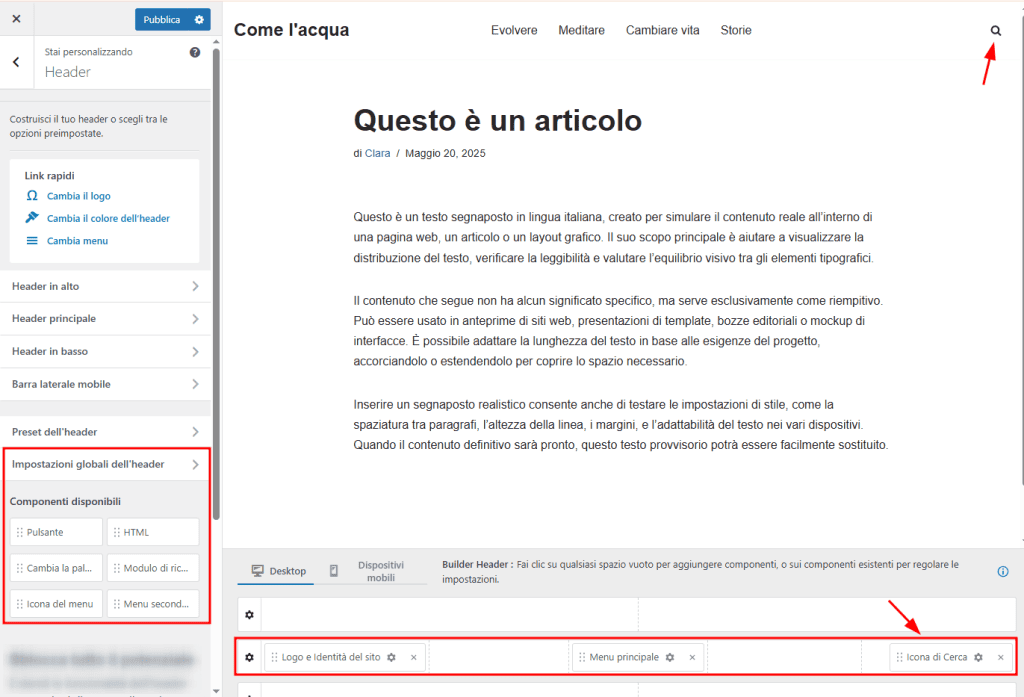
Task: Click the Cambia il logo link
Action: [78, 196]
